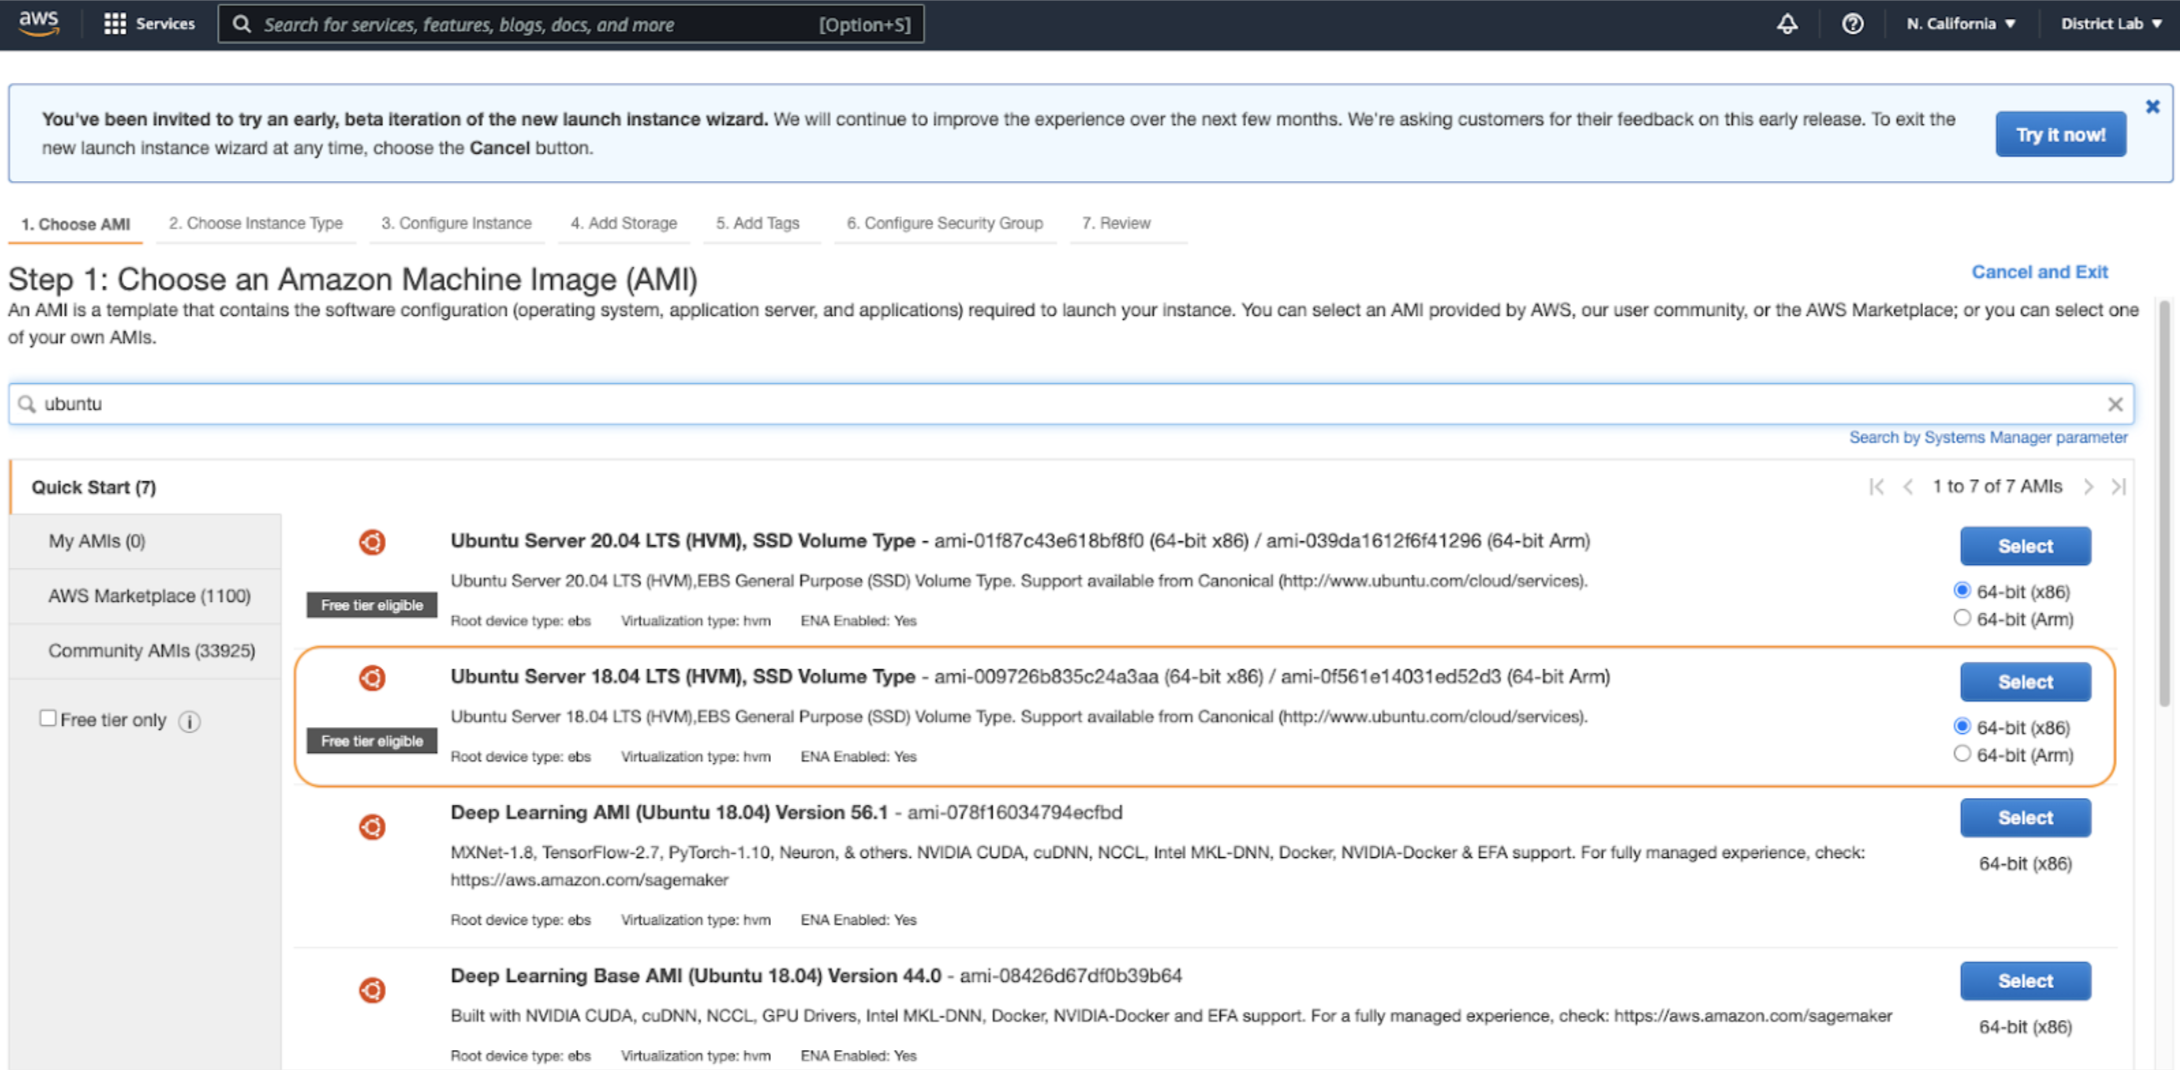Open the 4. Add Storage wizard step
This screenshot has width=2180, height=1070.
pos(623,223)
